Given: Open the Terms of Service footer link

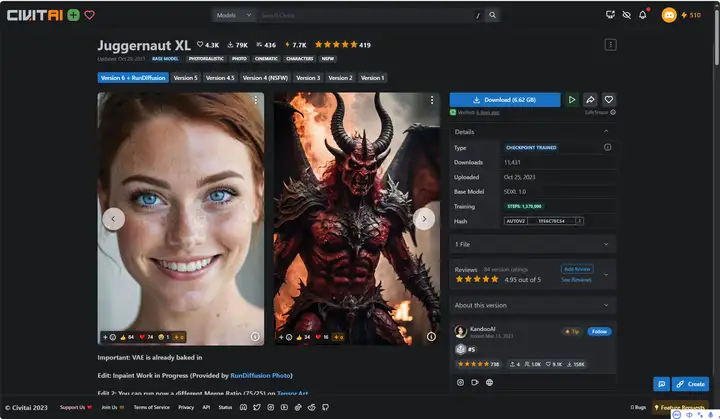Looking at the screenshot, I should 152,408.
